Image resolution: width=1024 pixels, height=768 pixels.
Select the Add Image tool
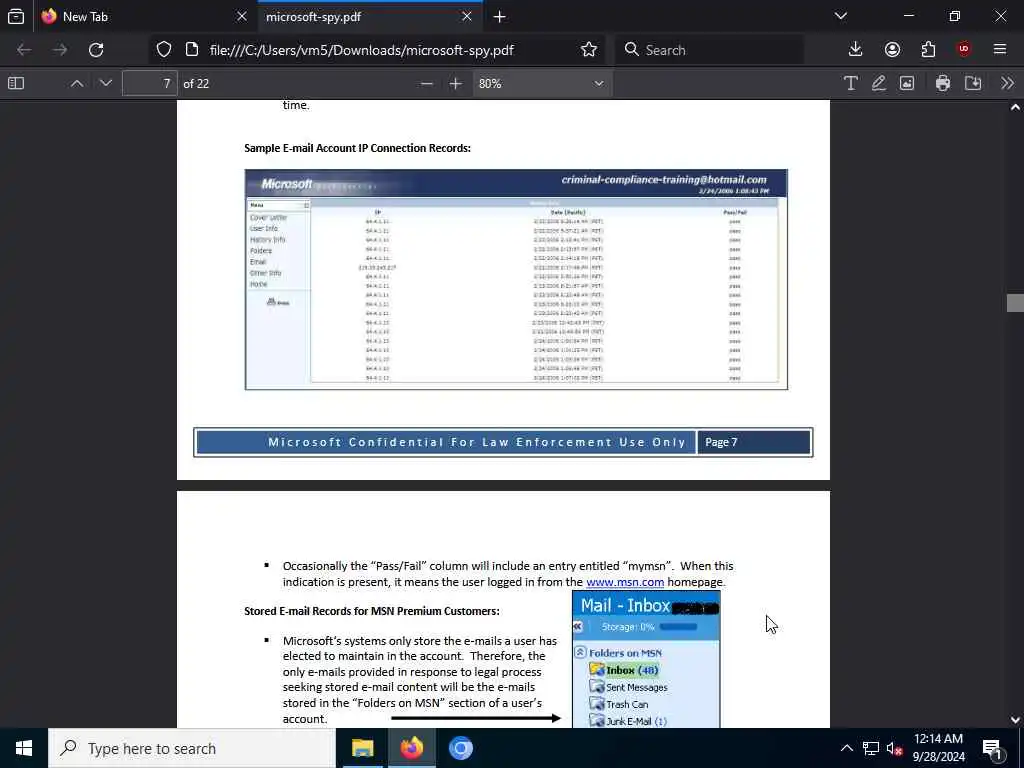907,83
